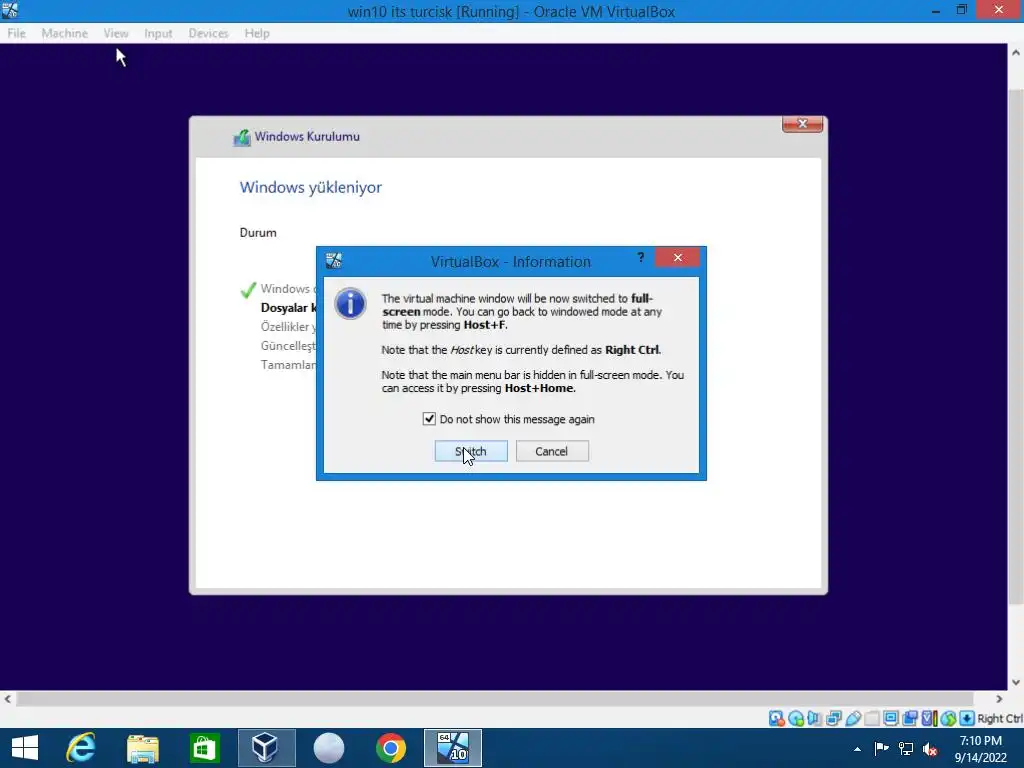Screen dimensions: 1024x768
Task: Click the audio status bar icon
Action: click(x=814, y=718)
